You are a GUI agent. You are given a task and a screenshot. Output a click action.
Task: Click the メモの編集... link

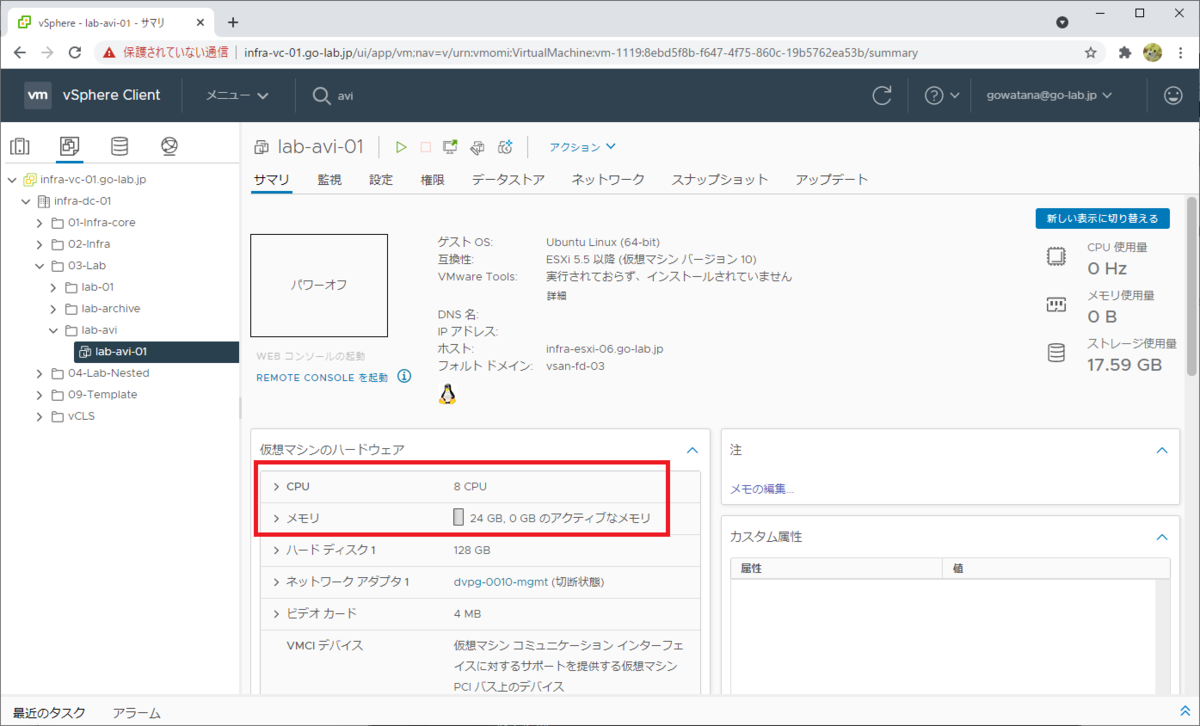tap(762, 489)
